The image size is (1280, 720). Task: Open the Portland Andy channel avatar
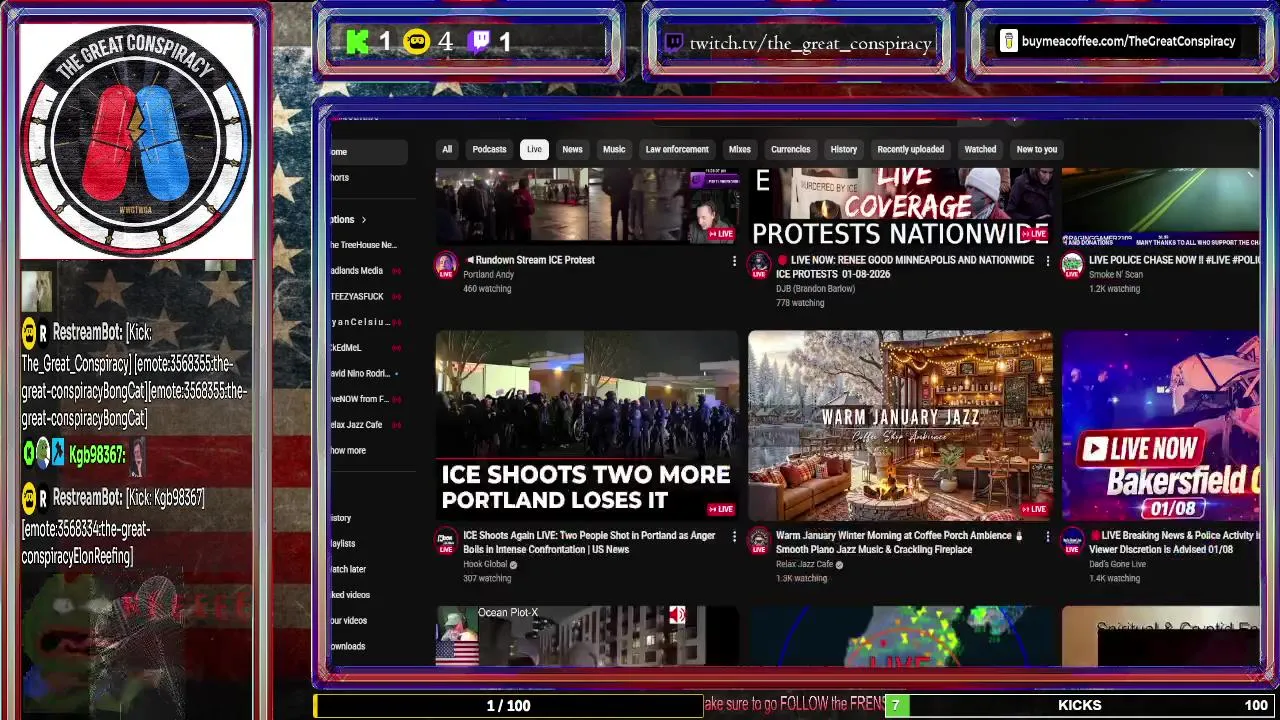tap(446, 264)
